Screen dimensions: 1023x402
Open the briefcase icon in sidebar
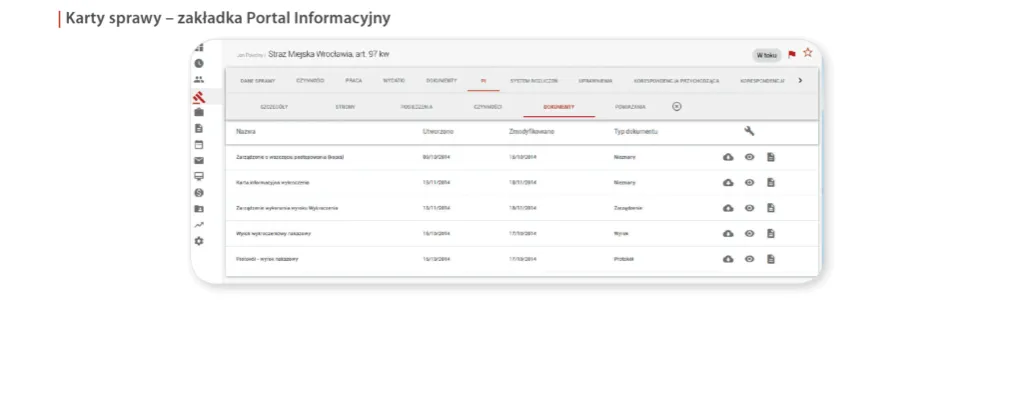199,112
